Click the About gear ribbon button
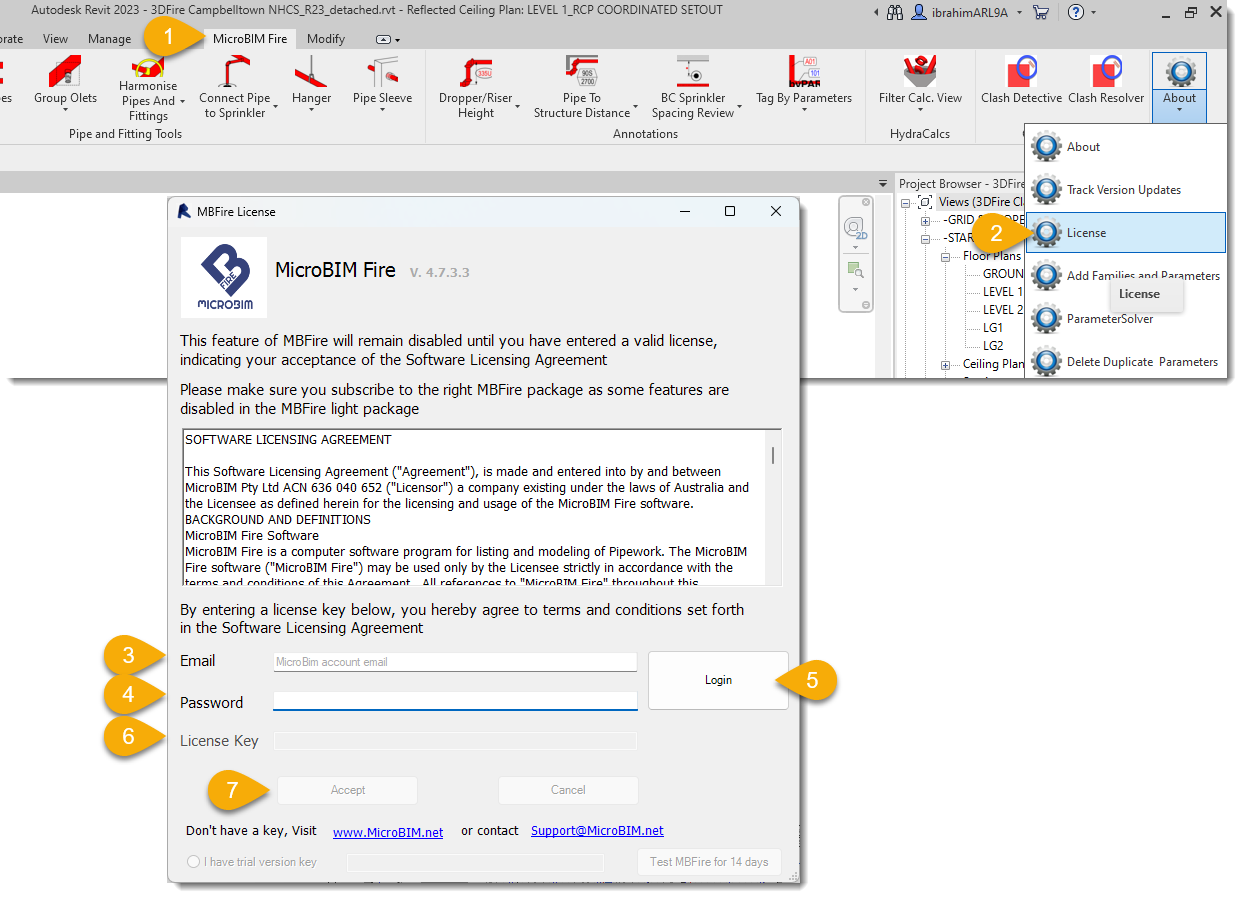The image size is (1242, 898). click(x=1180, y=72)
